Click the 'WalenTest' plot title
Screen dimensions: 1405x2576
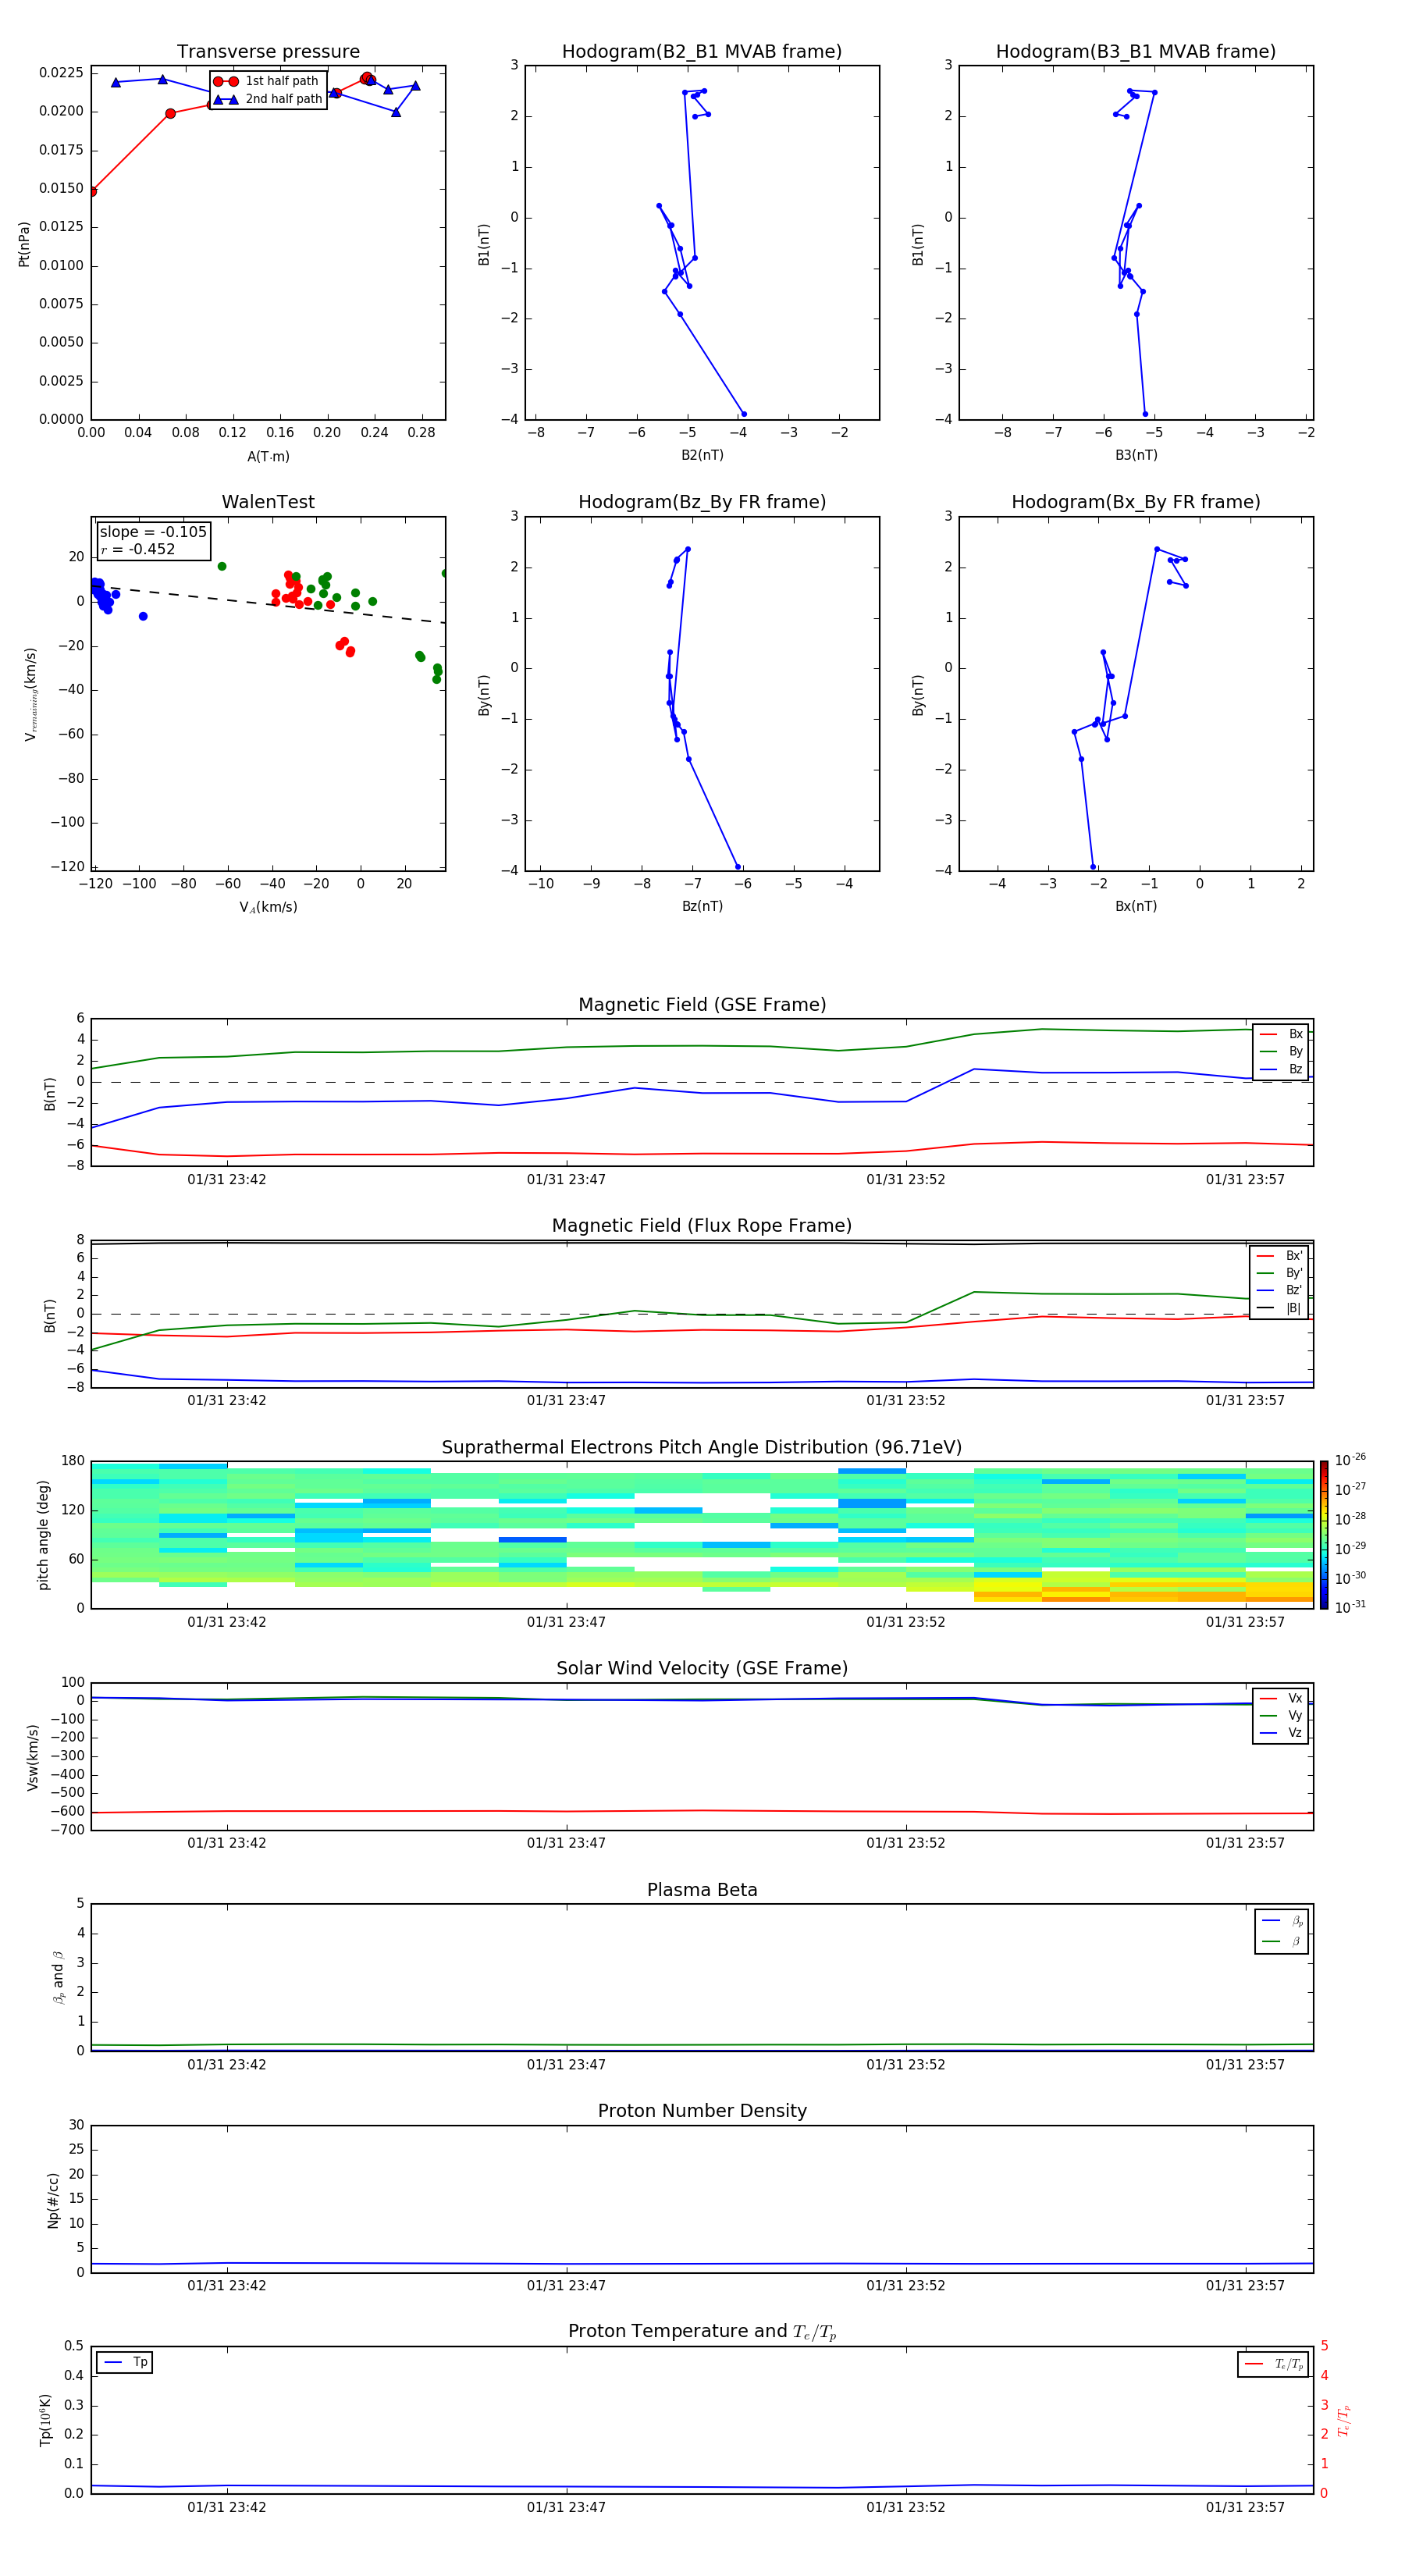click(x=268, y=502)
